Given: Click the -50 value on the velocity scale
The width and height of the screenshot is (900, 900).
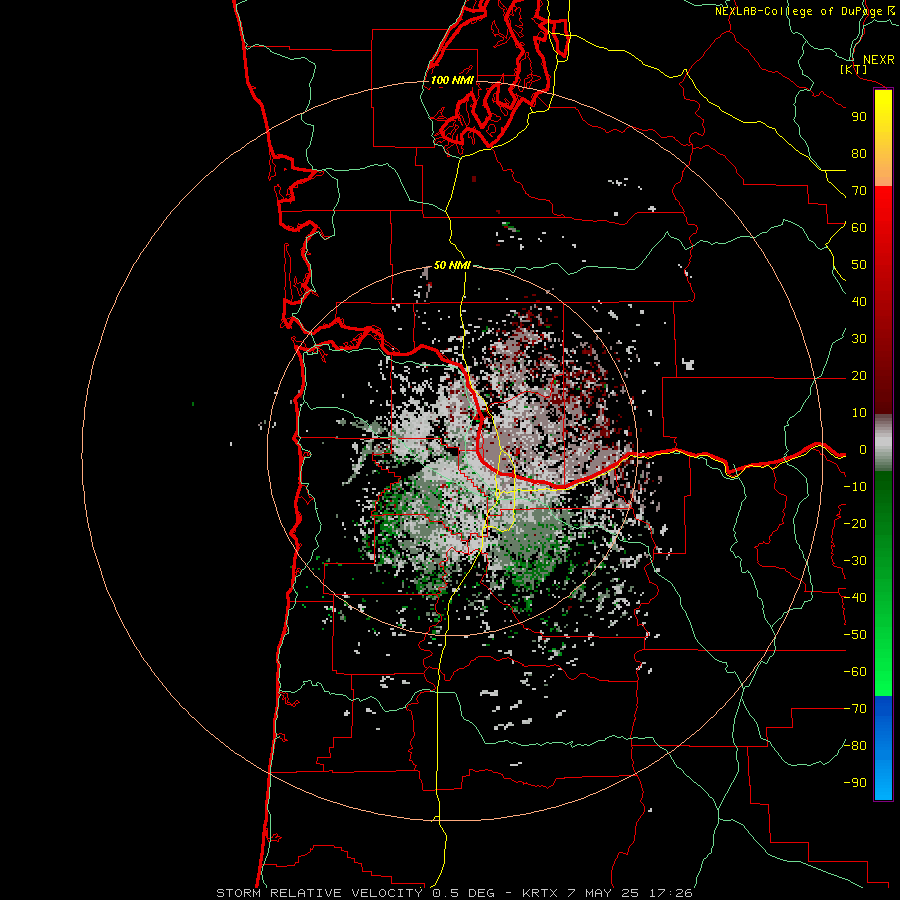Looking at the screenshot, I should (855, 635).
